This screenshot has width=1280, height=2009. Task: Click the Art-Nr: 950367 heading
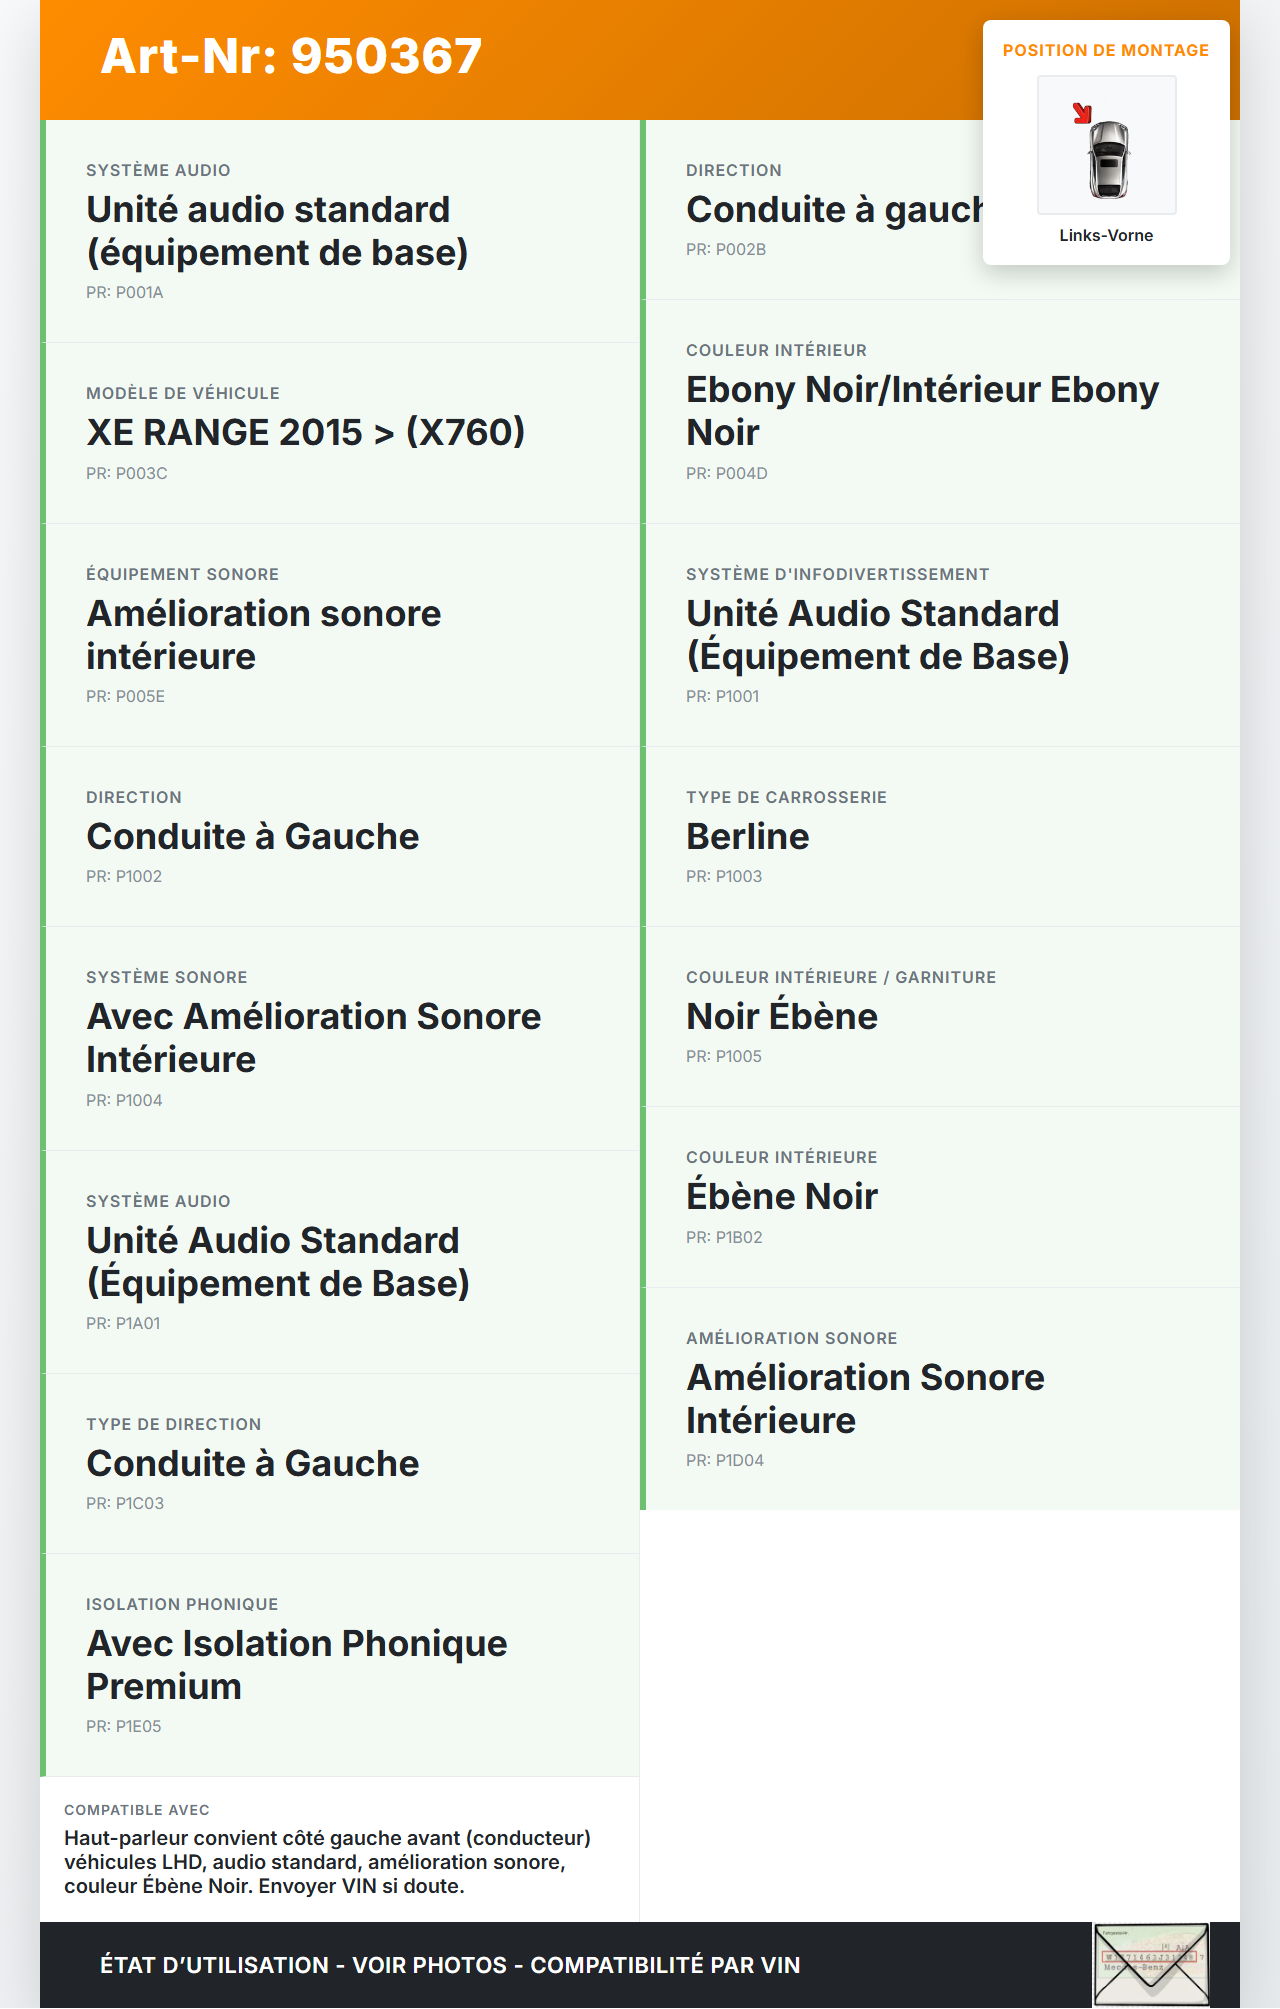coord(291,56)
